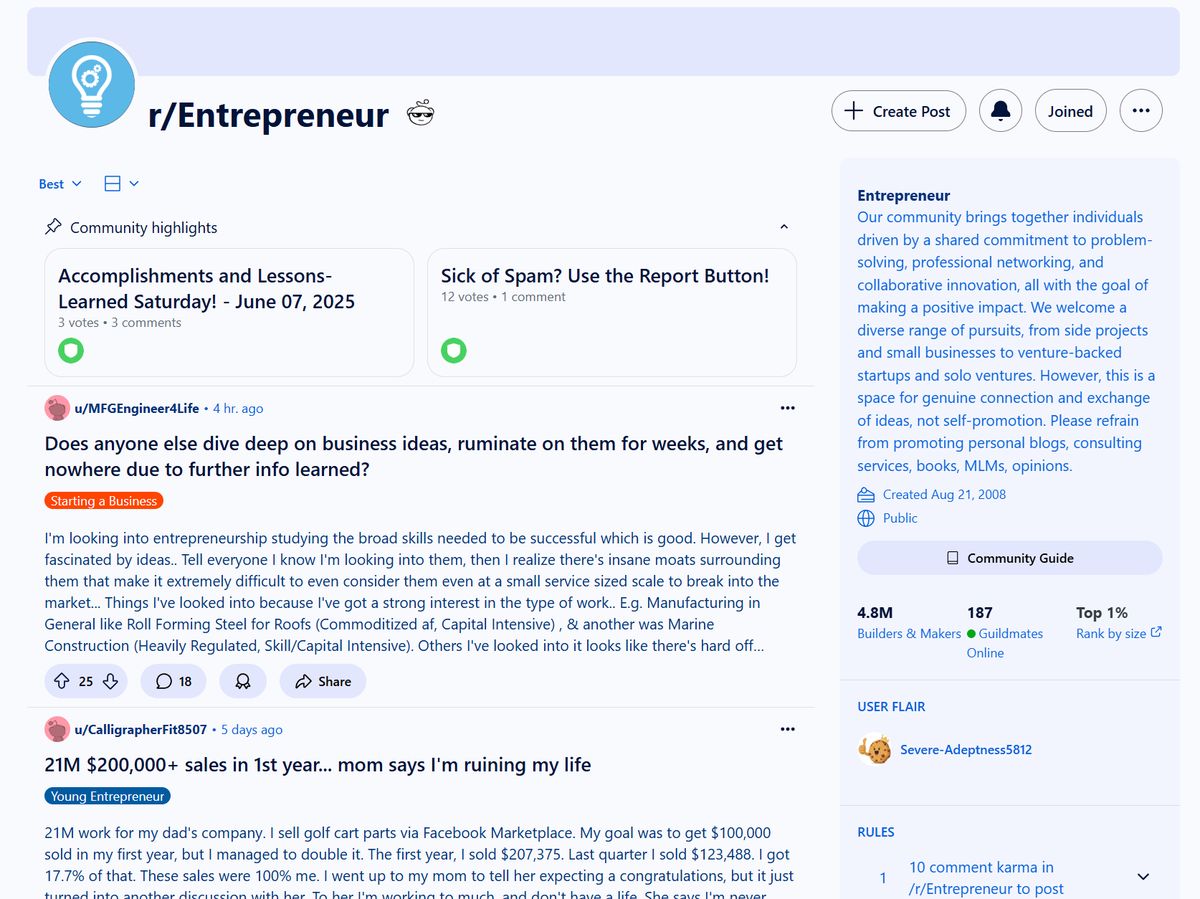Image resolution: width=1200 pixels, height=899 pixels.
Task: Share the first post
Action: [x=322, y=681]
